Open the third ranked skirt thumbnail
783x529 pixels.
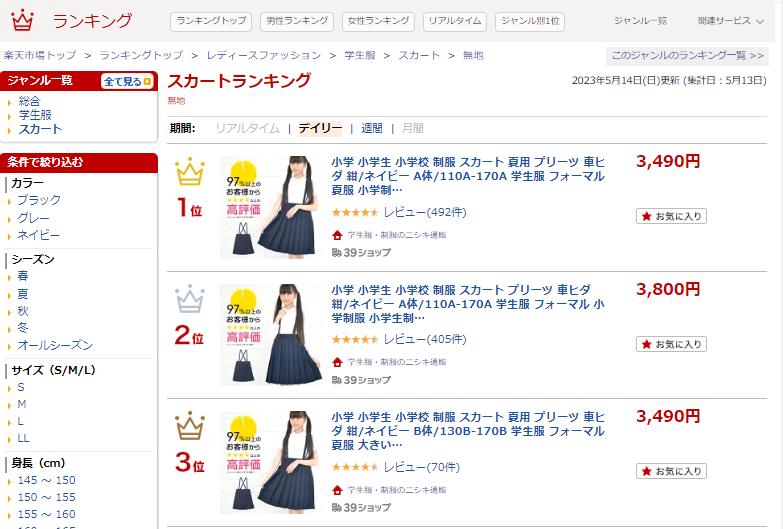(271, 462)
